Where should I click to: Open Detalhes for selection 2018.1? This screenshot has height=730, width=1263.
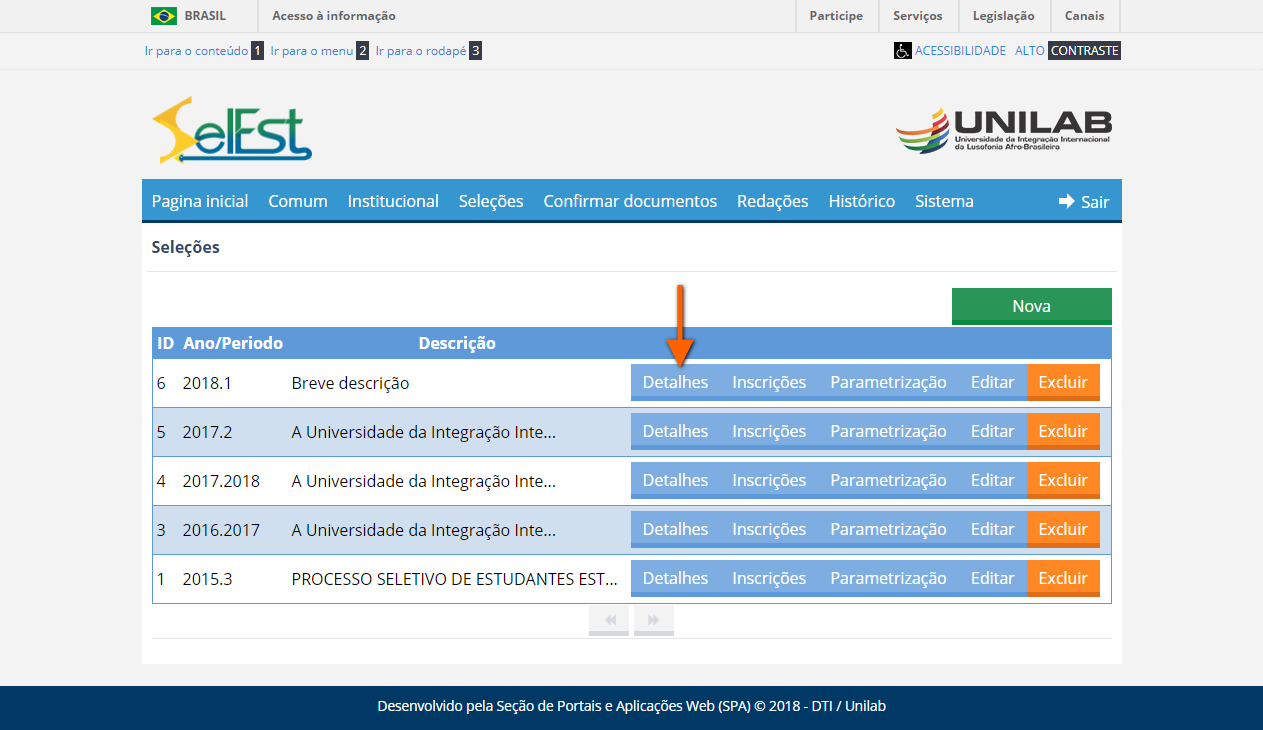[675, 381]
